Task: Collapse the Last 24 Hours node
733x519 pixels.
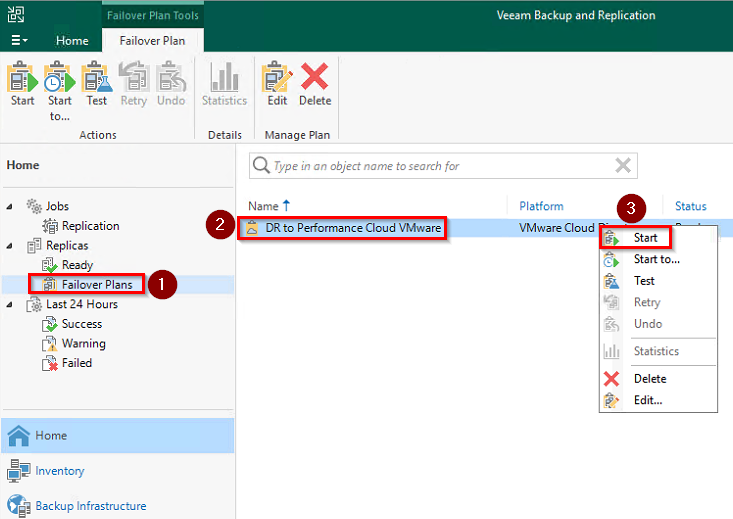Action: click(x=10, y=304)
